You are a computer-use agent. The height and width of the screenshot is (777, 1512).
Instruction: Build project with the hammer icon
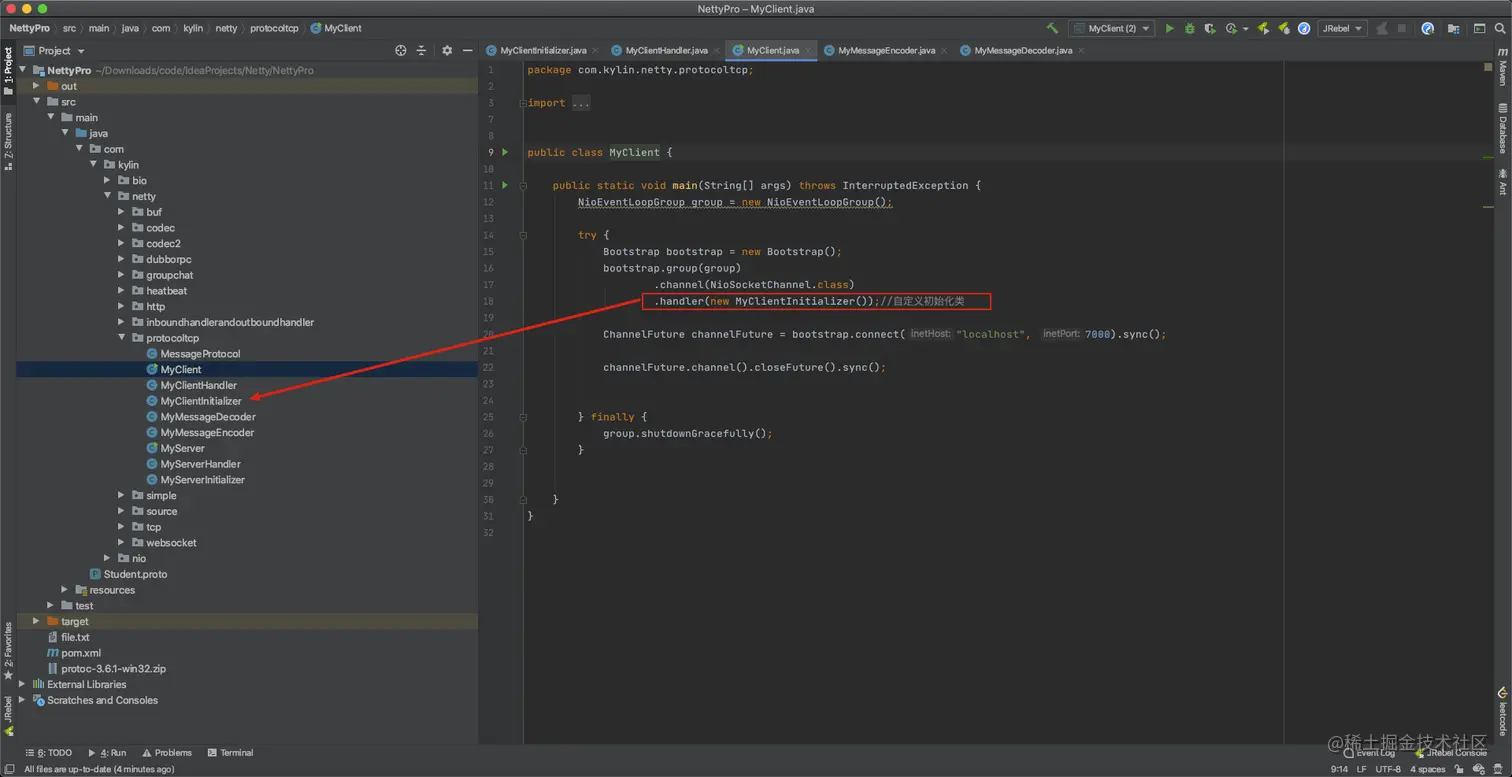(1052, 29)
